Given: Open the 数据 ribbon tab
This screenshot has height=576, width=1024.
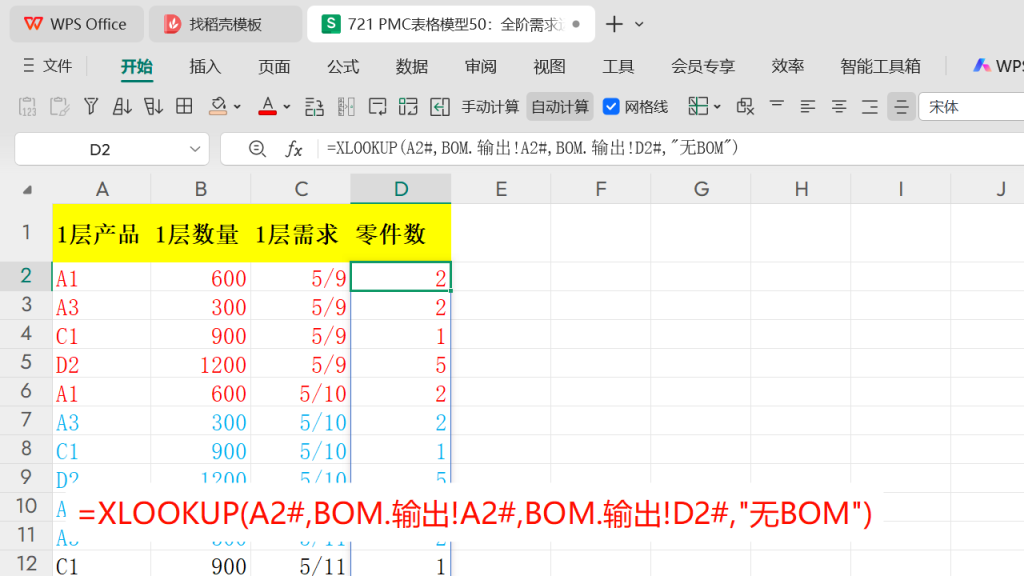Looking at the screenshot, I should (x=411, y=67).
